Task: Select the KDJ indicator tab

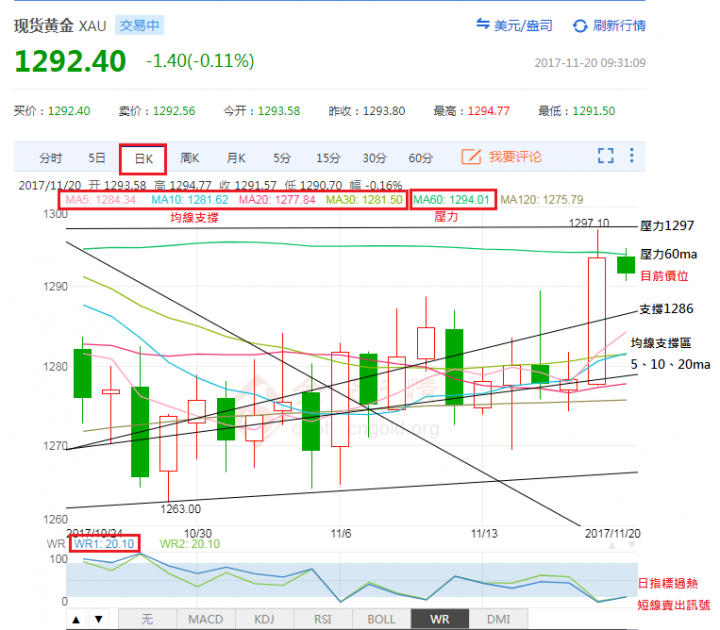Action: 264,619
